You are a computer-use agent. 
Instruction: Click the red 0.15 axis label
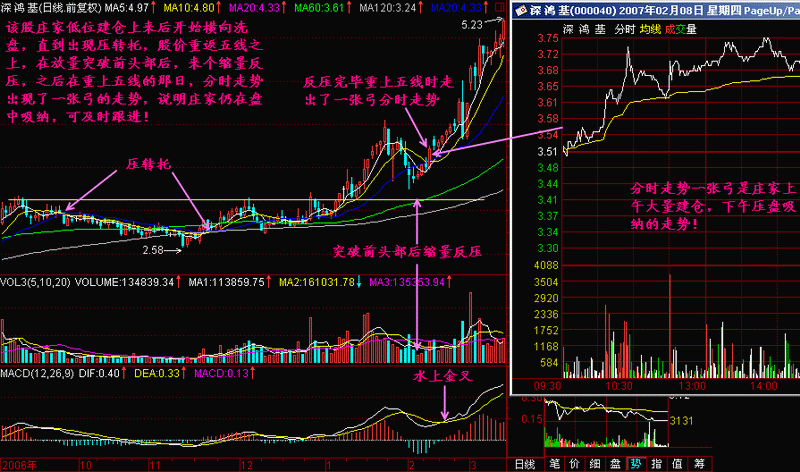pos(532,419)
